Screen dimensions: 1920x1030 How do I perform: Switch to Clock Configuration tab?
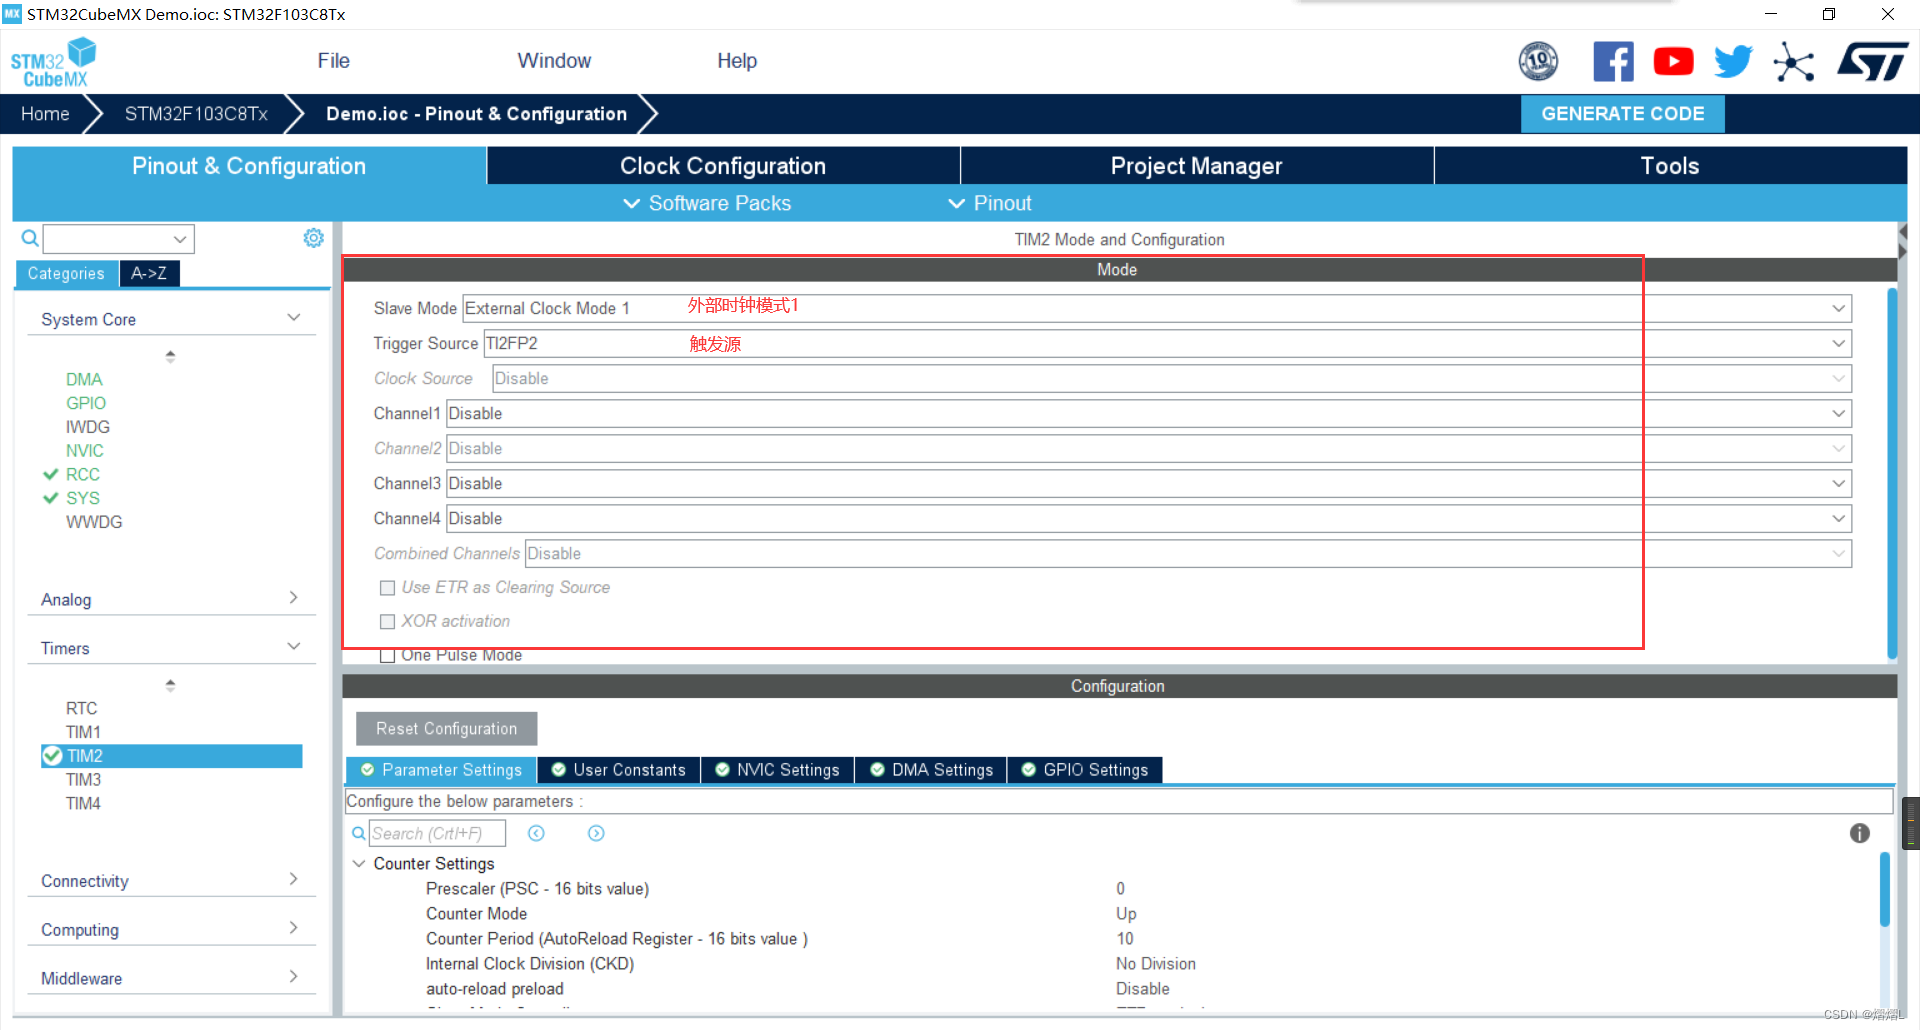(x=723, y=166)
